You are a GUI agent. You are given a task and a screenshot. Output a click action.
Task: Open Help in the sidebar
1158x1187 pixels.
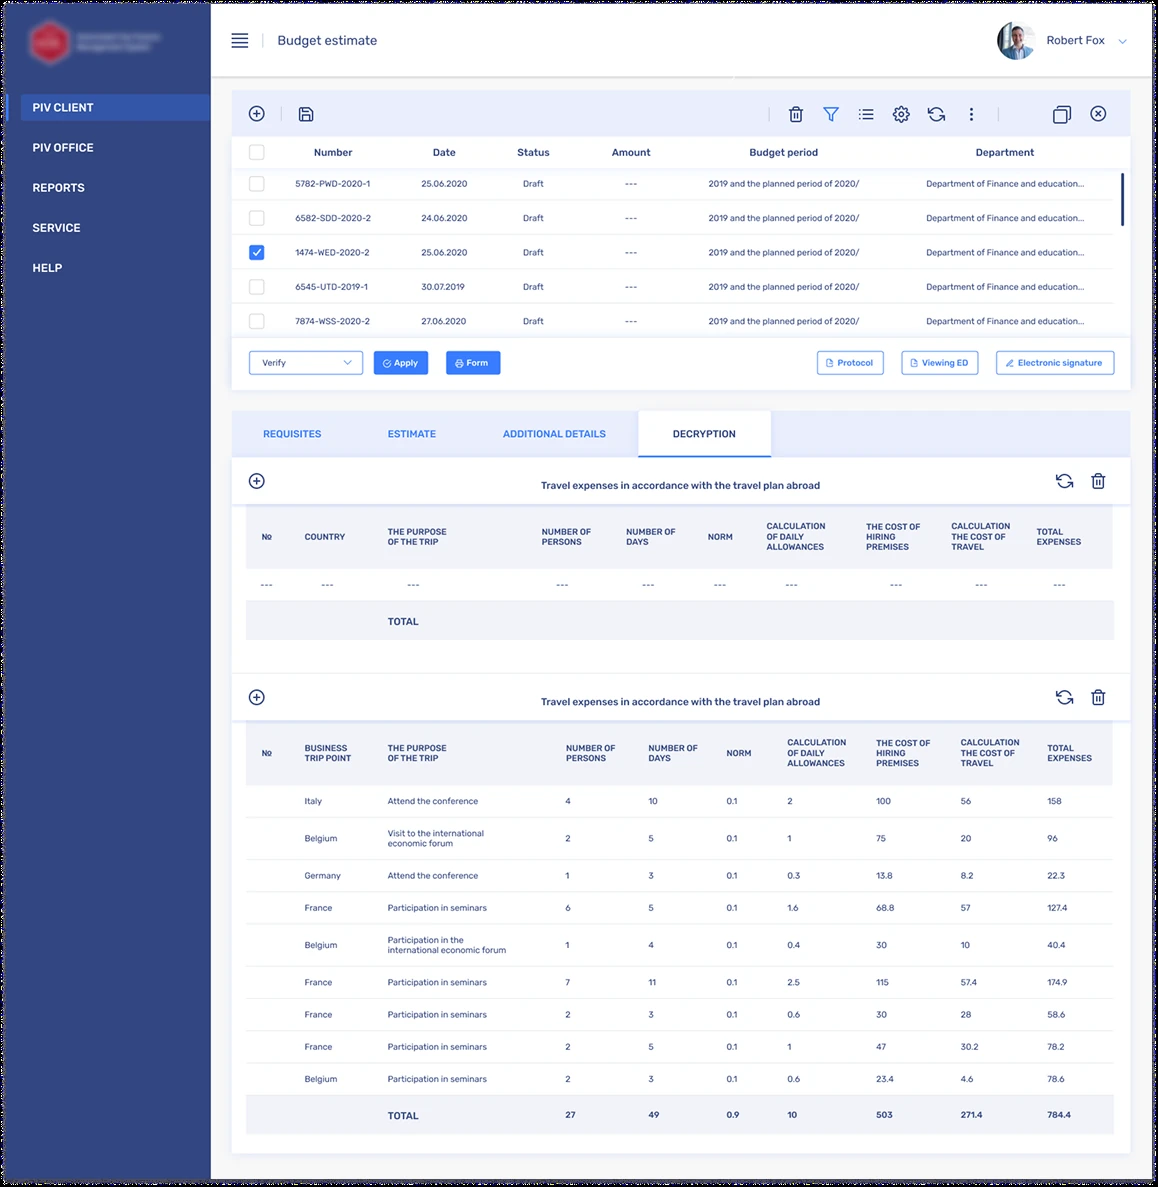coord(47,268)
